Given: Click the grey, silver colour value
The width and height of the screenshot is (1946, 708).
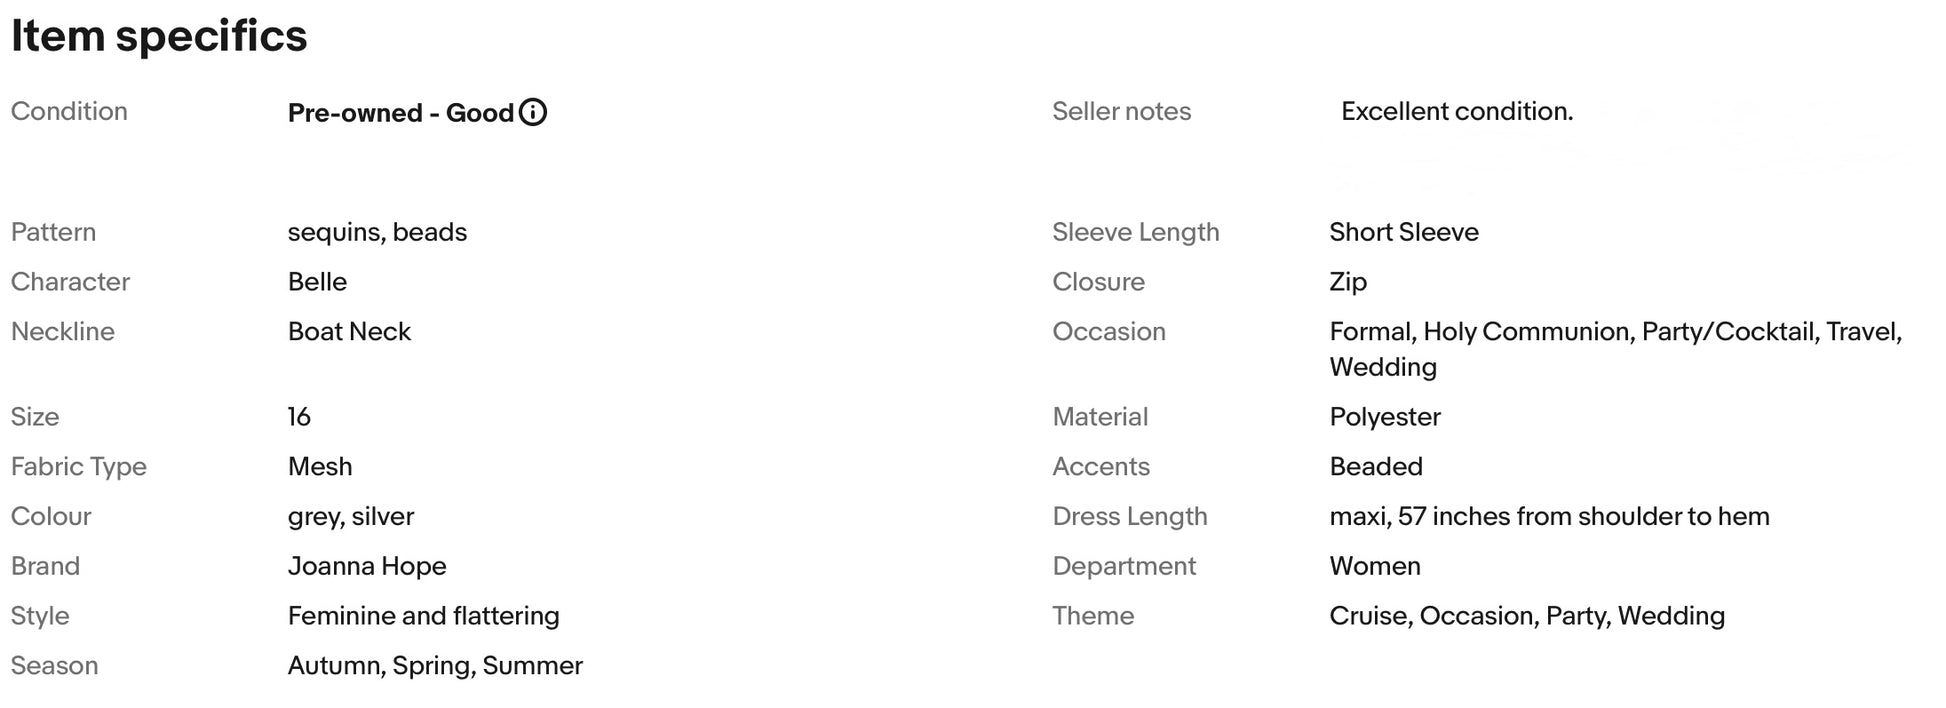Looking at the screenshot, I should pos(350,517).
